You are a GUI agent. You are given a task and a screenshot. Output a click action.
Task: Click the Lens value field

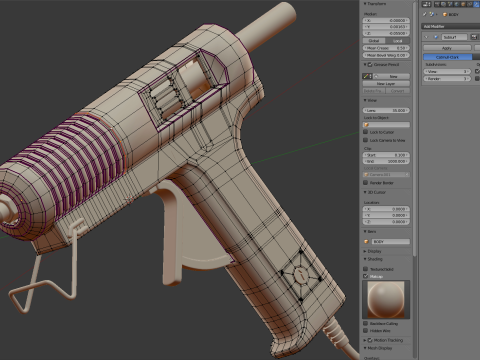[386, 110]
